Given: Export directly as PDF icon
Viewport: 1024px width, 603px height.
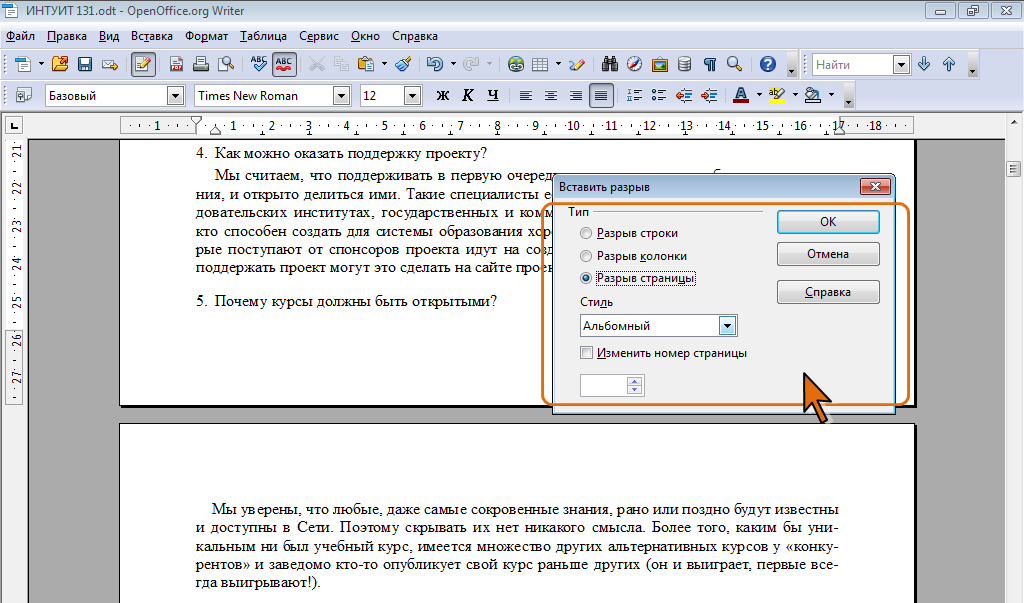Looking at the screenshot, I should point(176,64).
